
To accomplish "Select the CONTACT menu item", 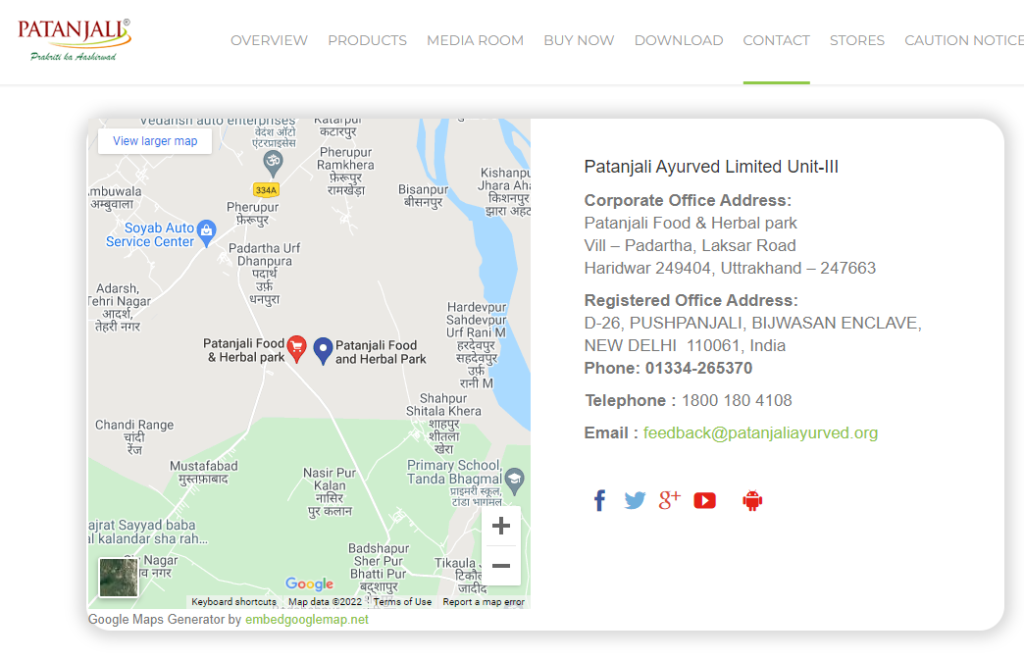I will pos(776,40).
